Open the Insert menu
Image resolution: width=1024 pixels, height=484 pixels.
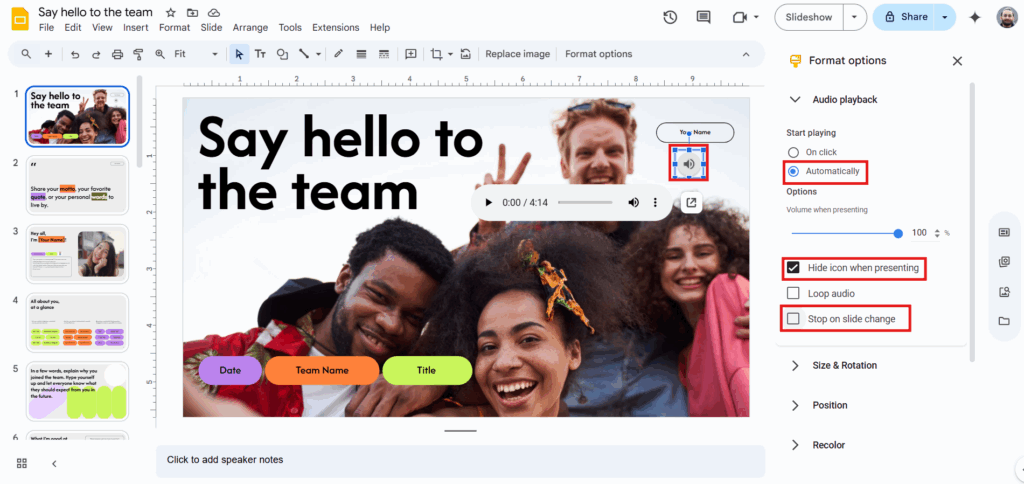pyautogui.click(x=136, y=28)
